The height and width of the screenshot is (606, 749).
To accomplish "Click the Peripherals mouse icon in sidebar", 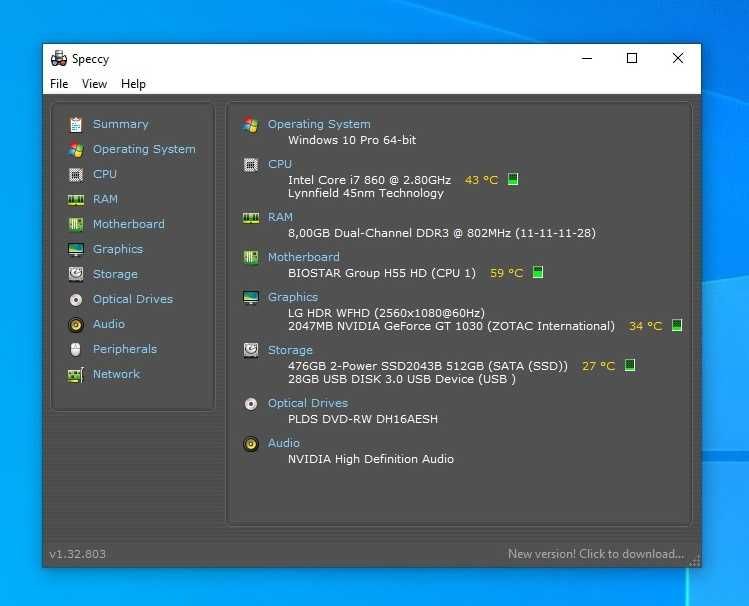I will point(75,350).
